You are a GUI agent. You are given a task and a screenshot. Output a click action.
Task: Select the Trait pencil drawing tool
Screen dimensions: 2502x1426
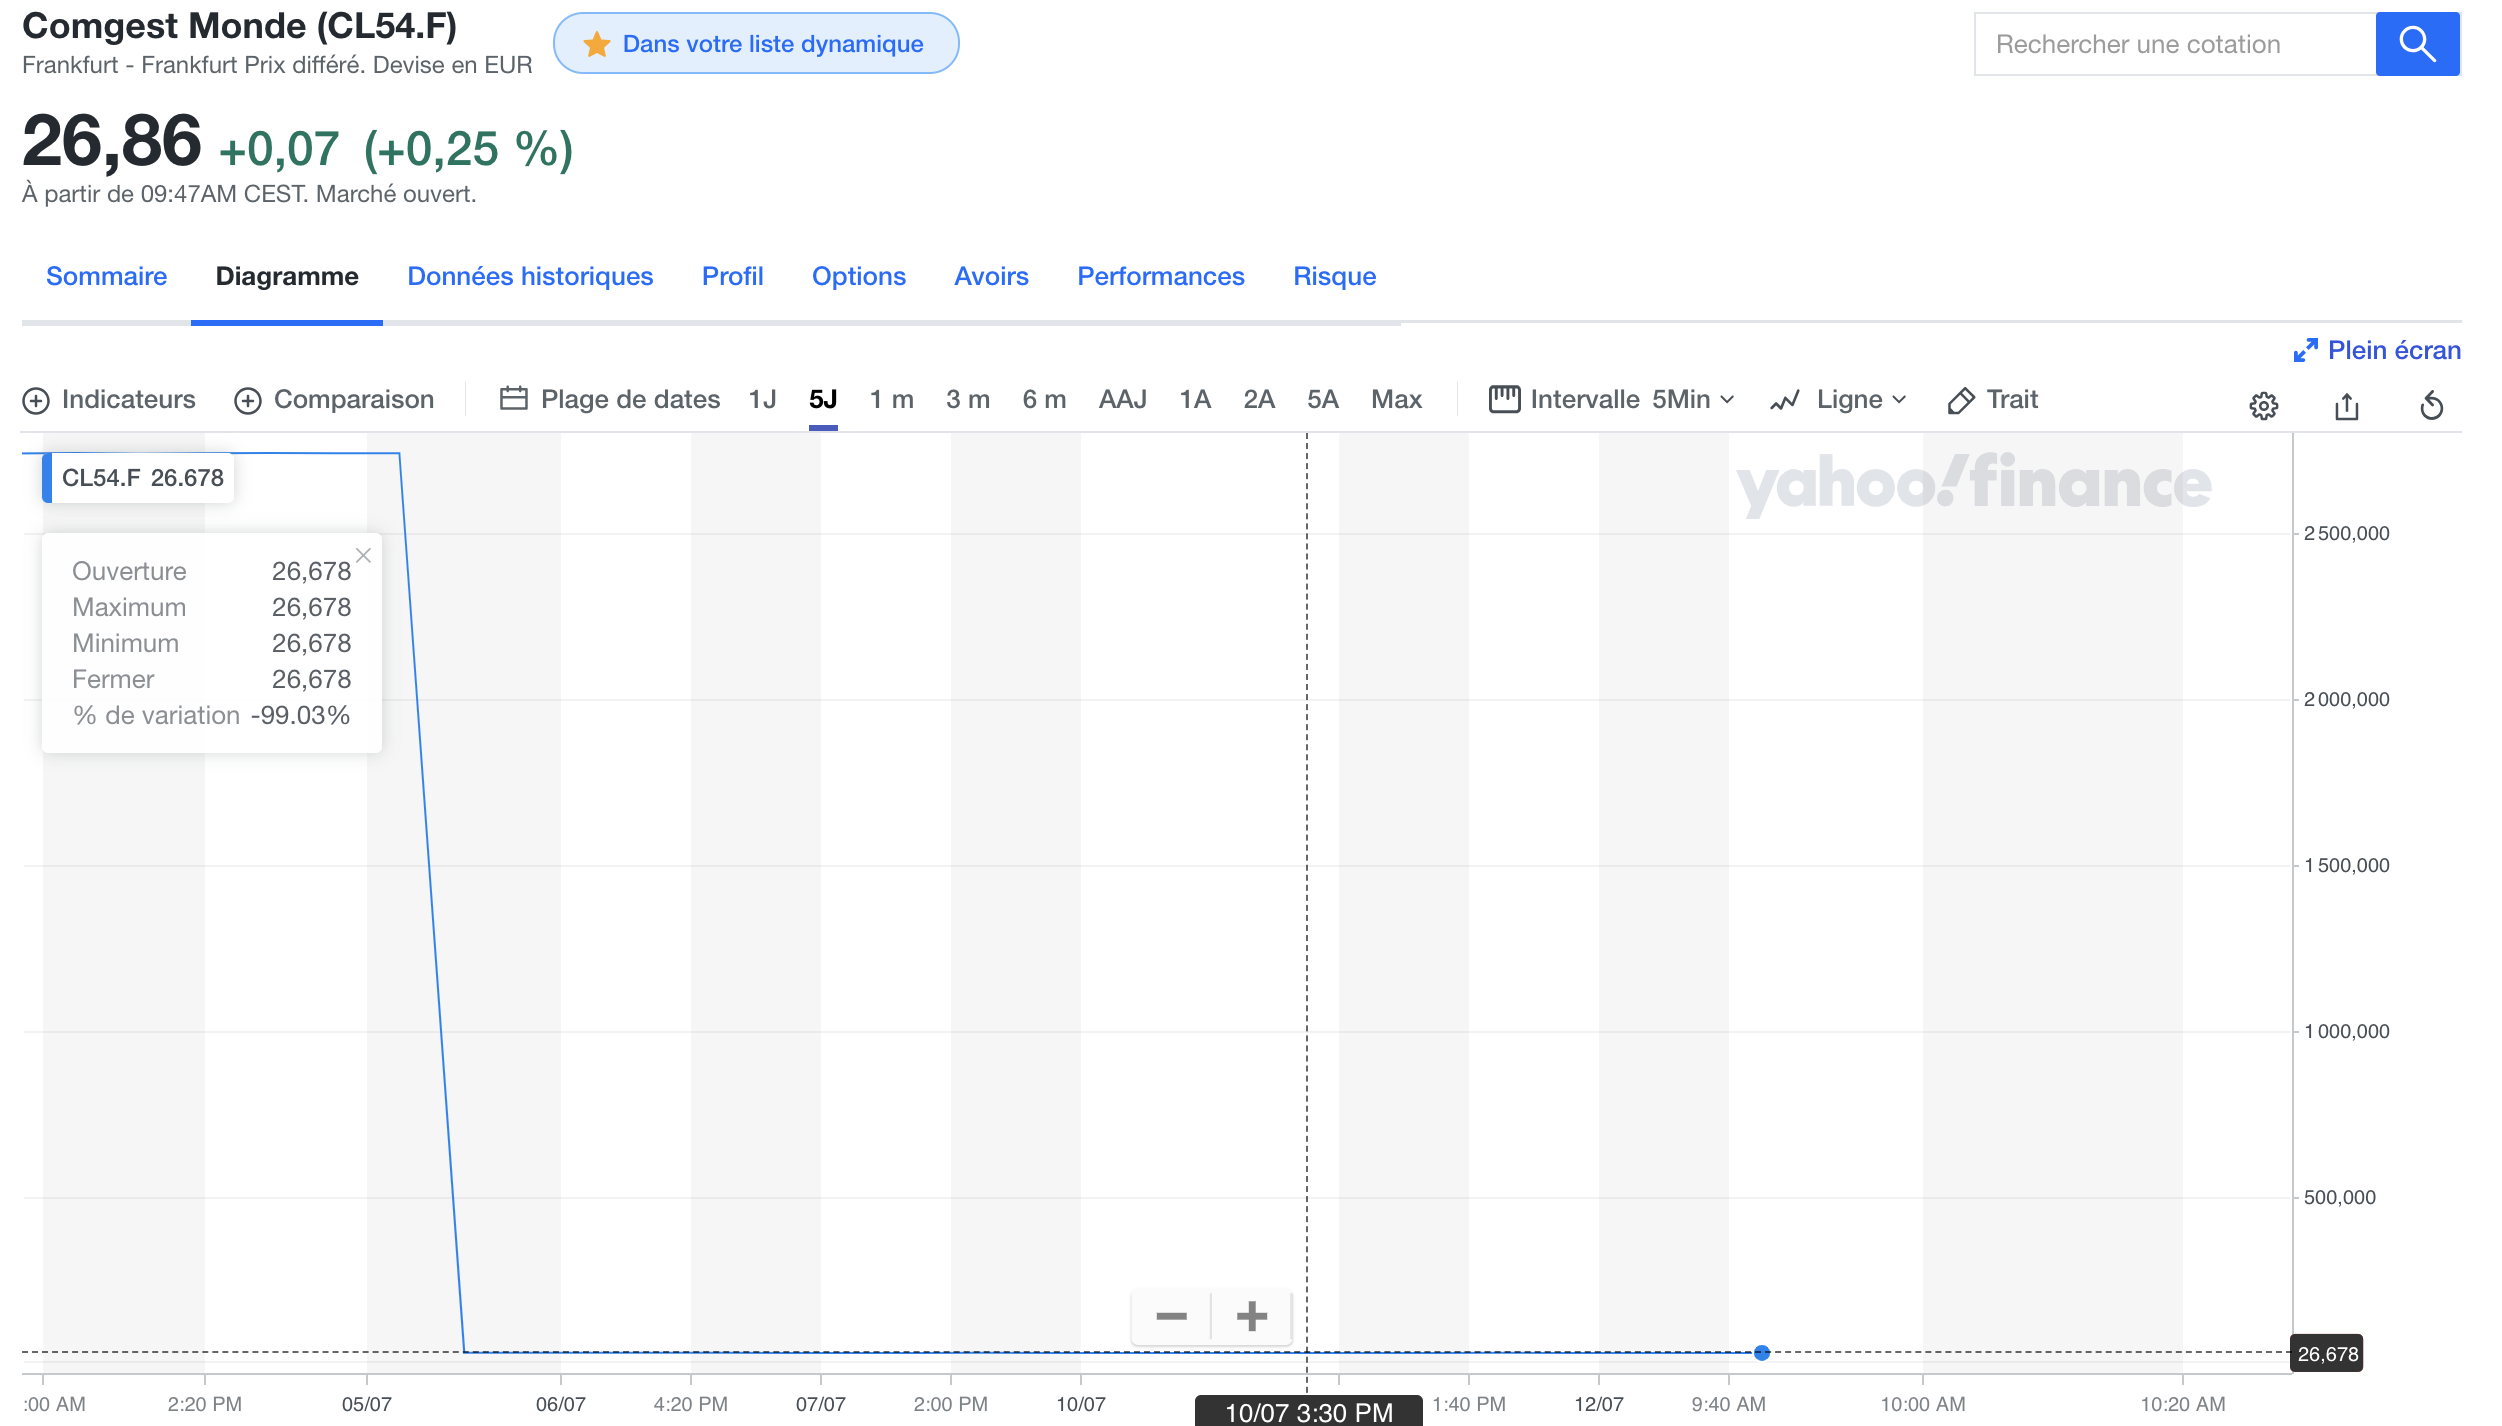(x=1961, y=400)
